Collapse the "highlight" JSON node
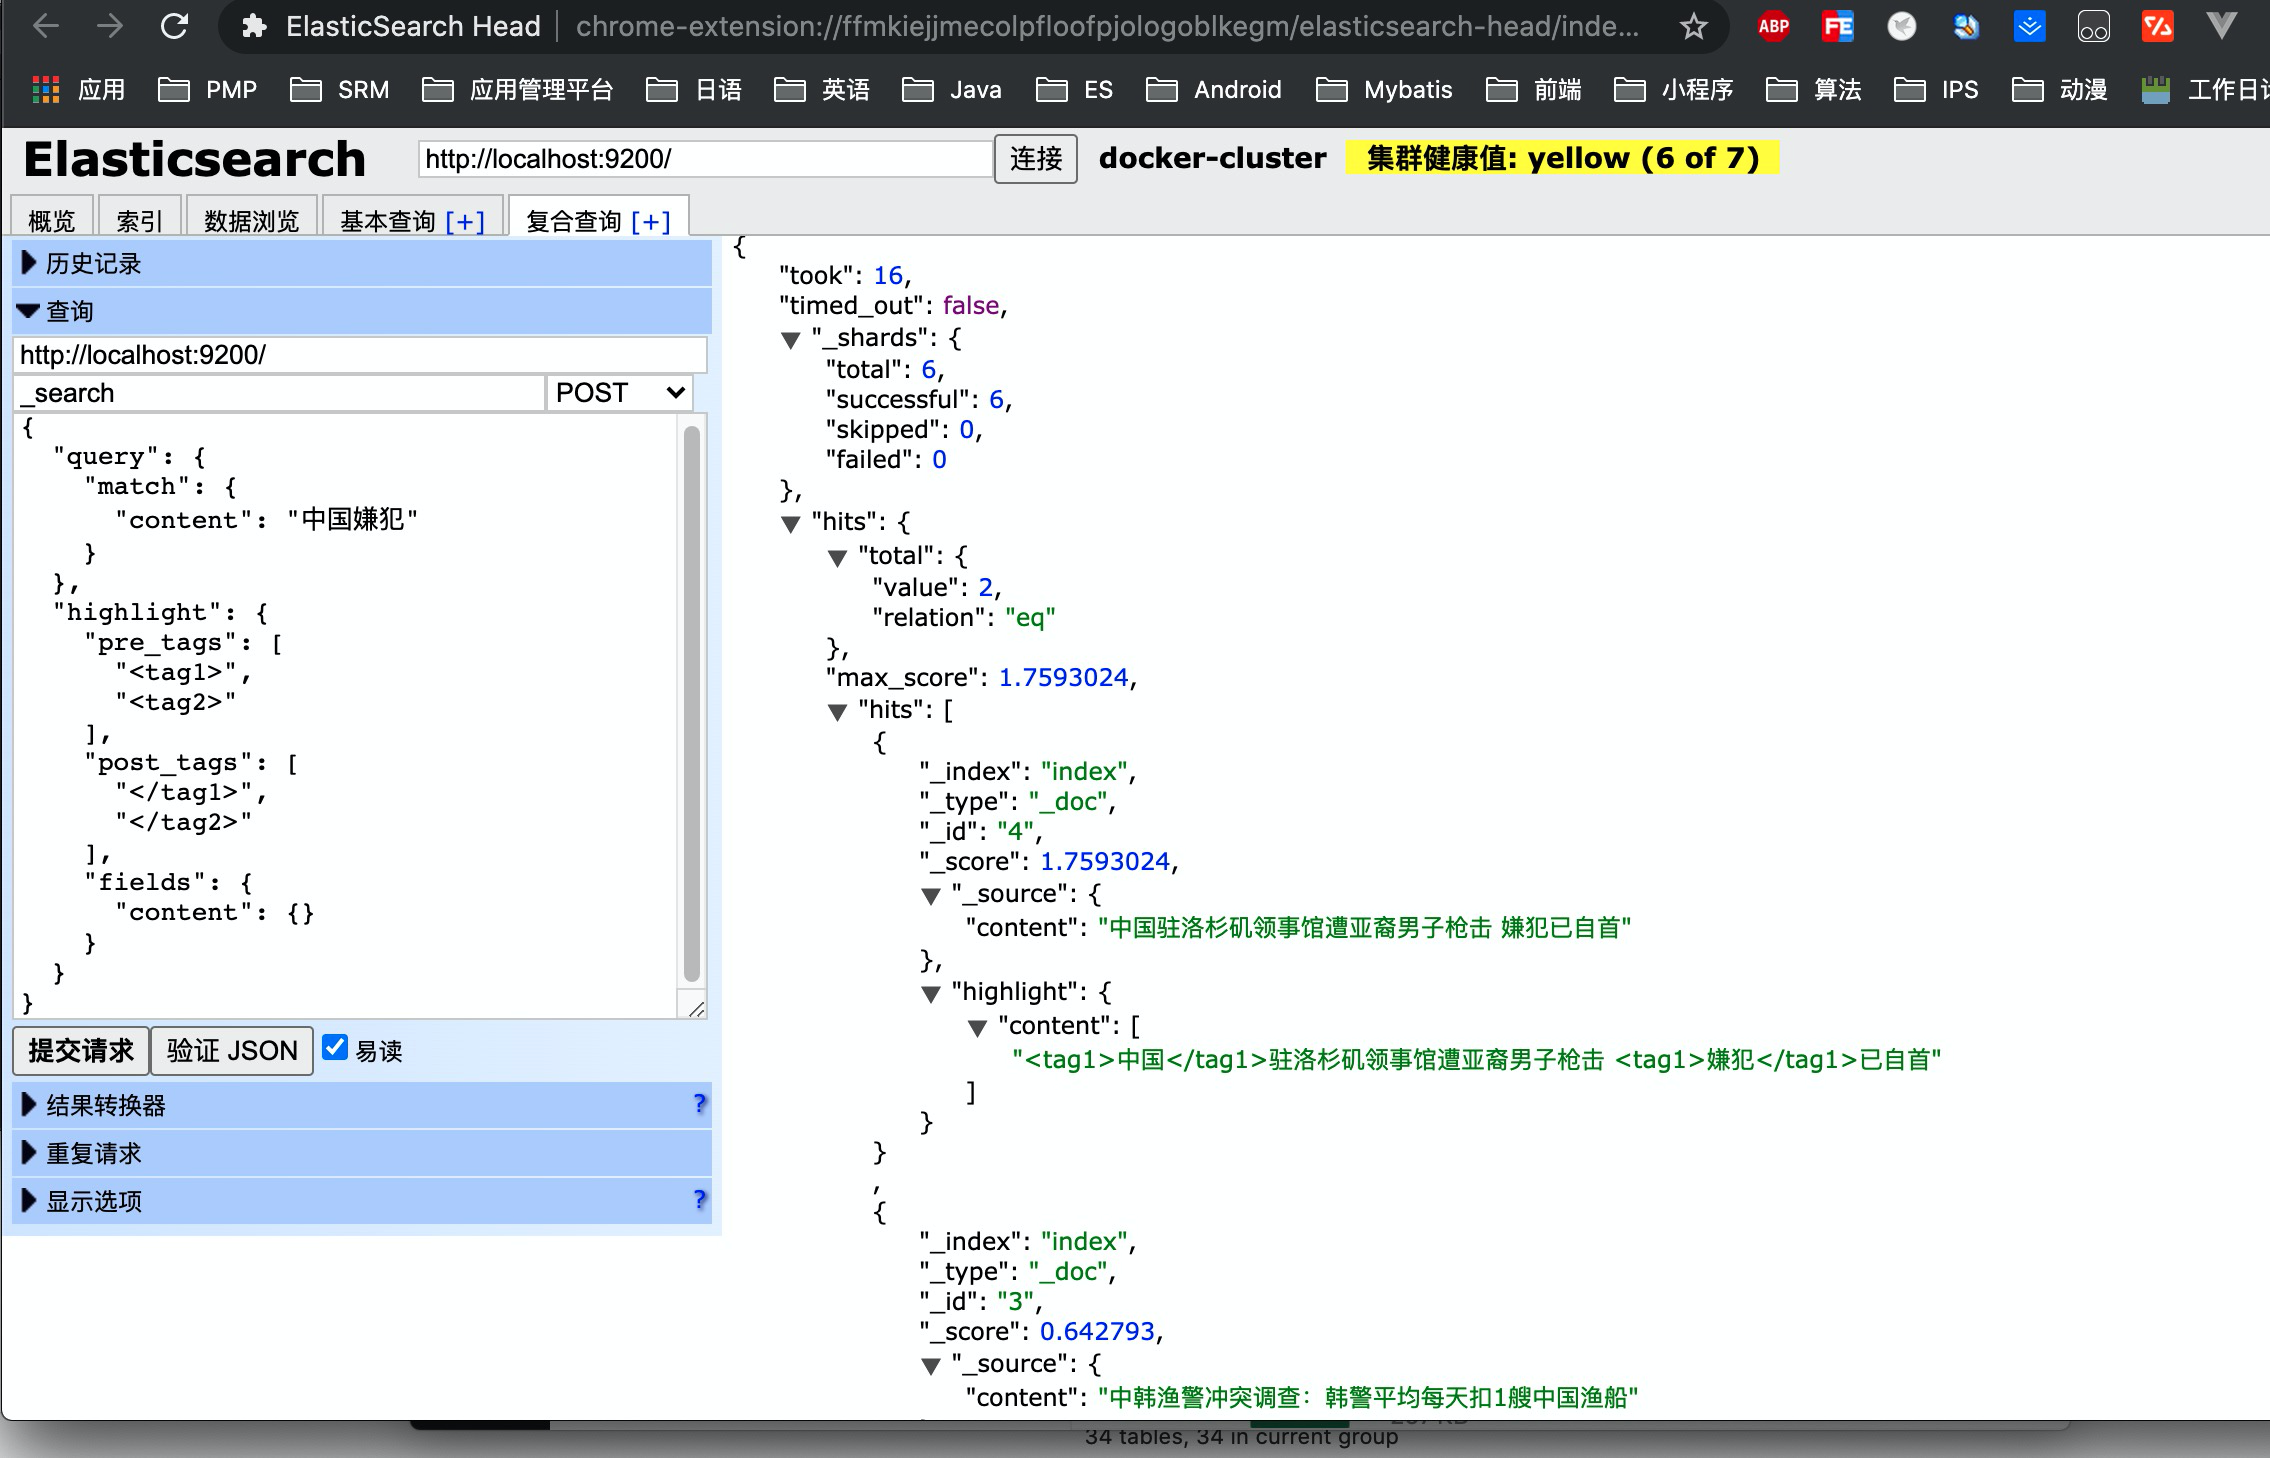 [x=931, y=994]
